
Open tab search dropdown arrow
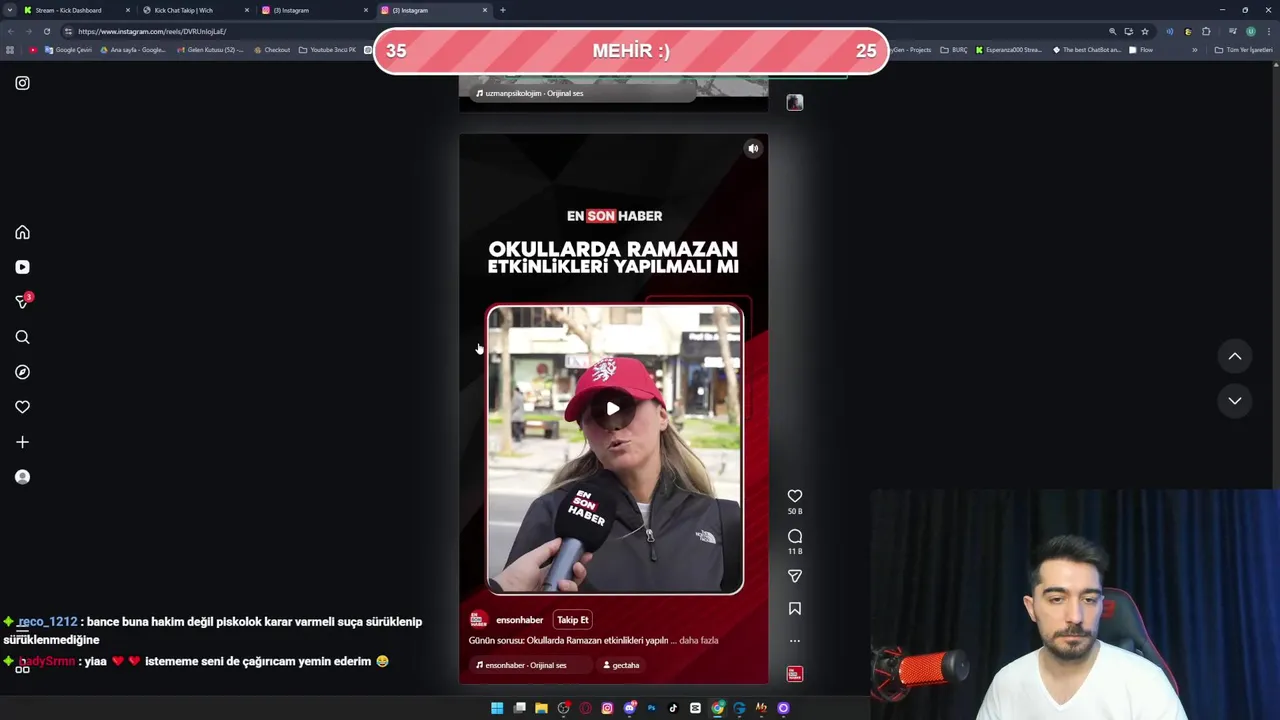click(9, 10)
